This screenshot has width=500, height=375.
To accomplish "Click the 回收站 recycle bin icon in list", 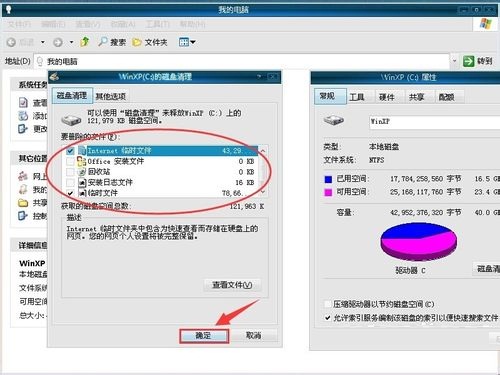I will point(82,172).
